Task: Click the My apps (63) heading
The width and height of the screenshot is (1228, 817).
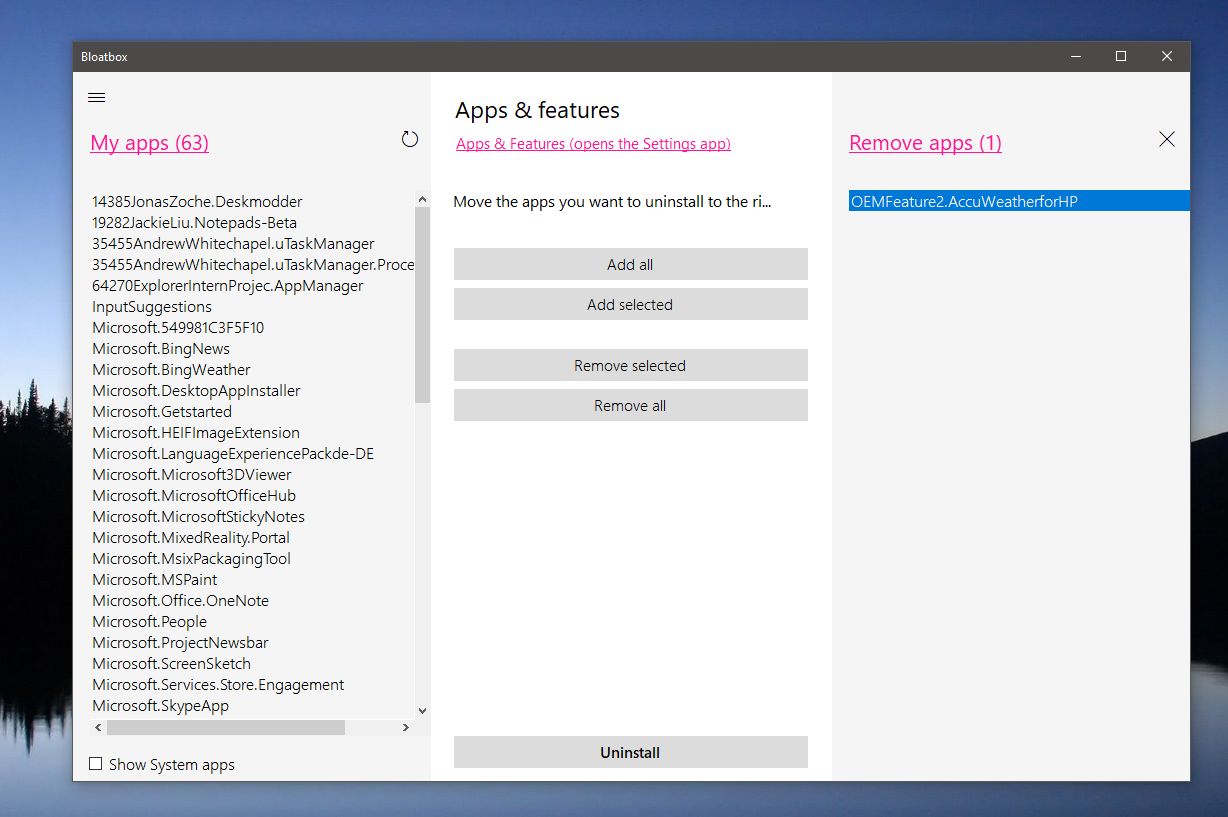Action: (149, 143)
